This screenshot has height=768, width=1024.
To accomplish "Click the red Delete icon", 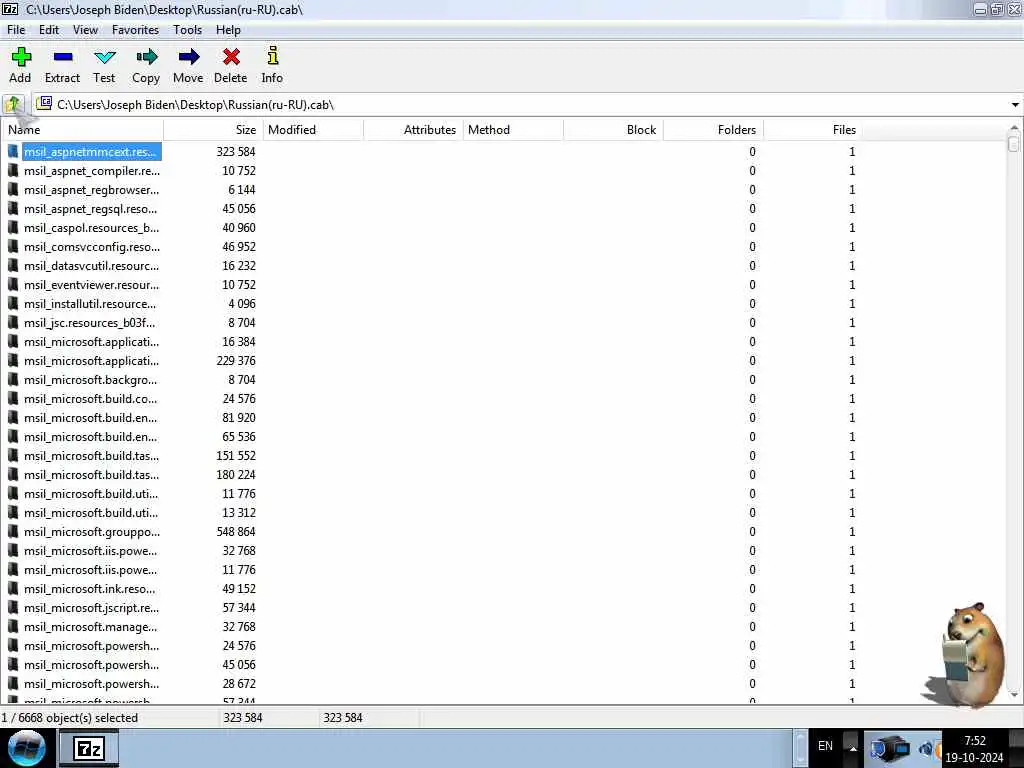I will [231, 57].
